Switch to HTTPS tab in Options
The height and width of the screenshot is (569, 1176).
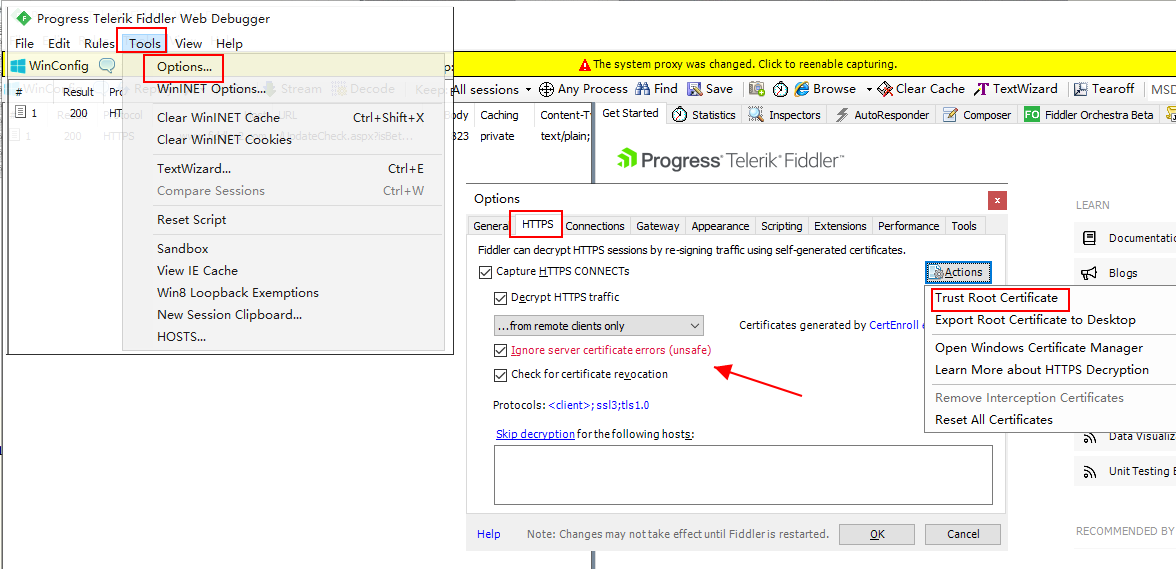538,224
